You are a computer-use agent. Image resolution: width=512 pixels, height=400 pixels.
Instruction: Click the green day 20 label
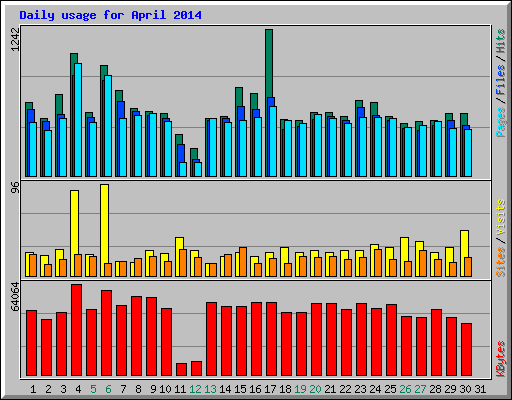click(315, 389)
